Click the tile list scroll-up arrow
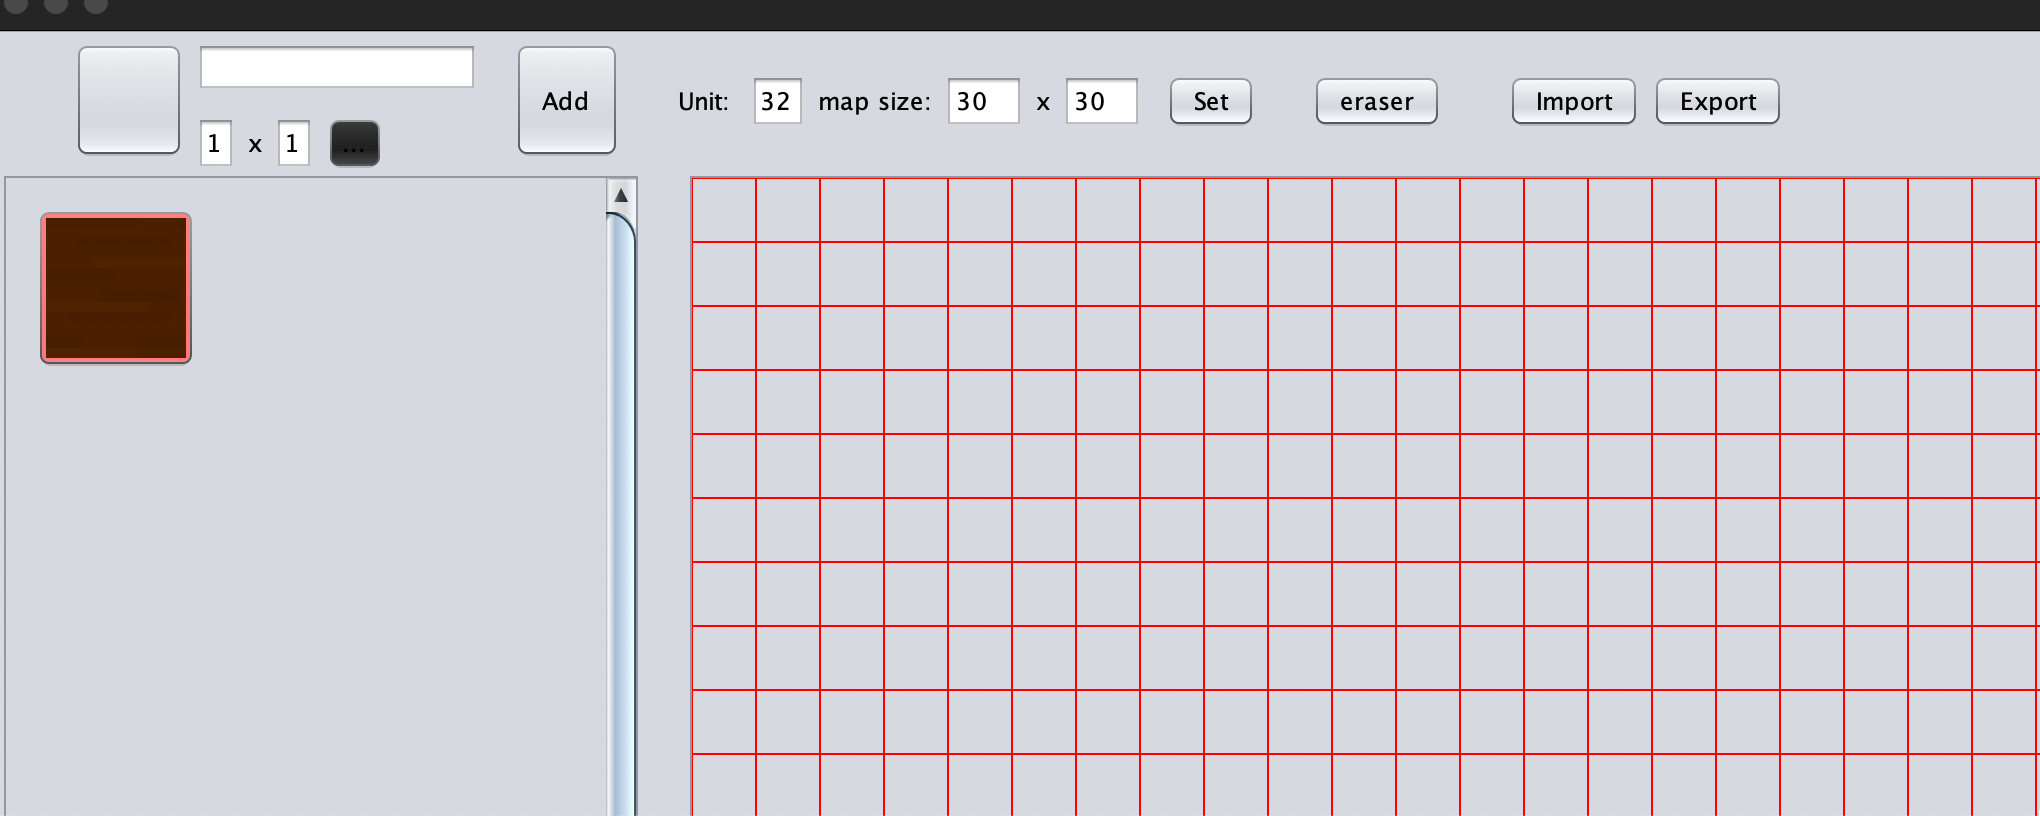 (621, 195)
